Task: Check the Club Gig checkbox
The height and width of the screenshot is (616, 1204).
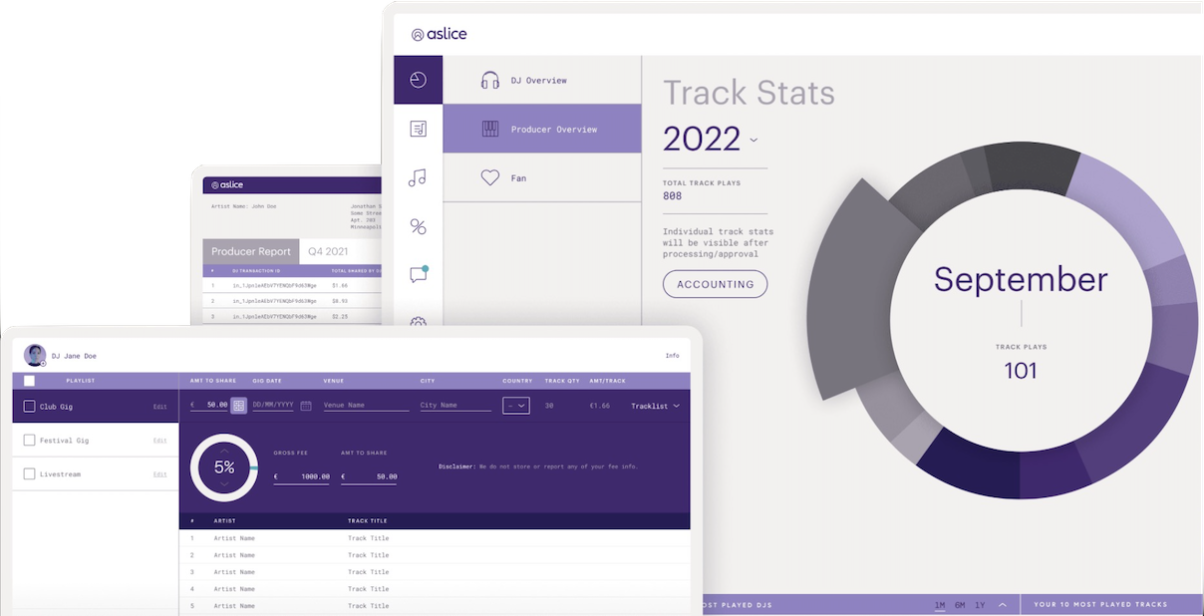Action: click(29, 406)
